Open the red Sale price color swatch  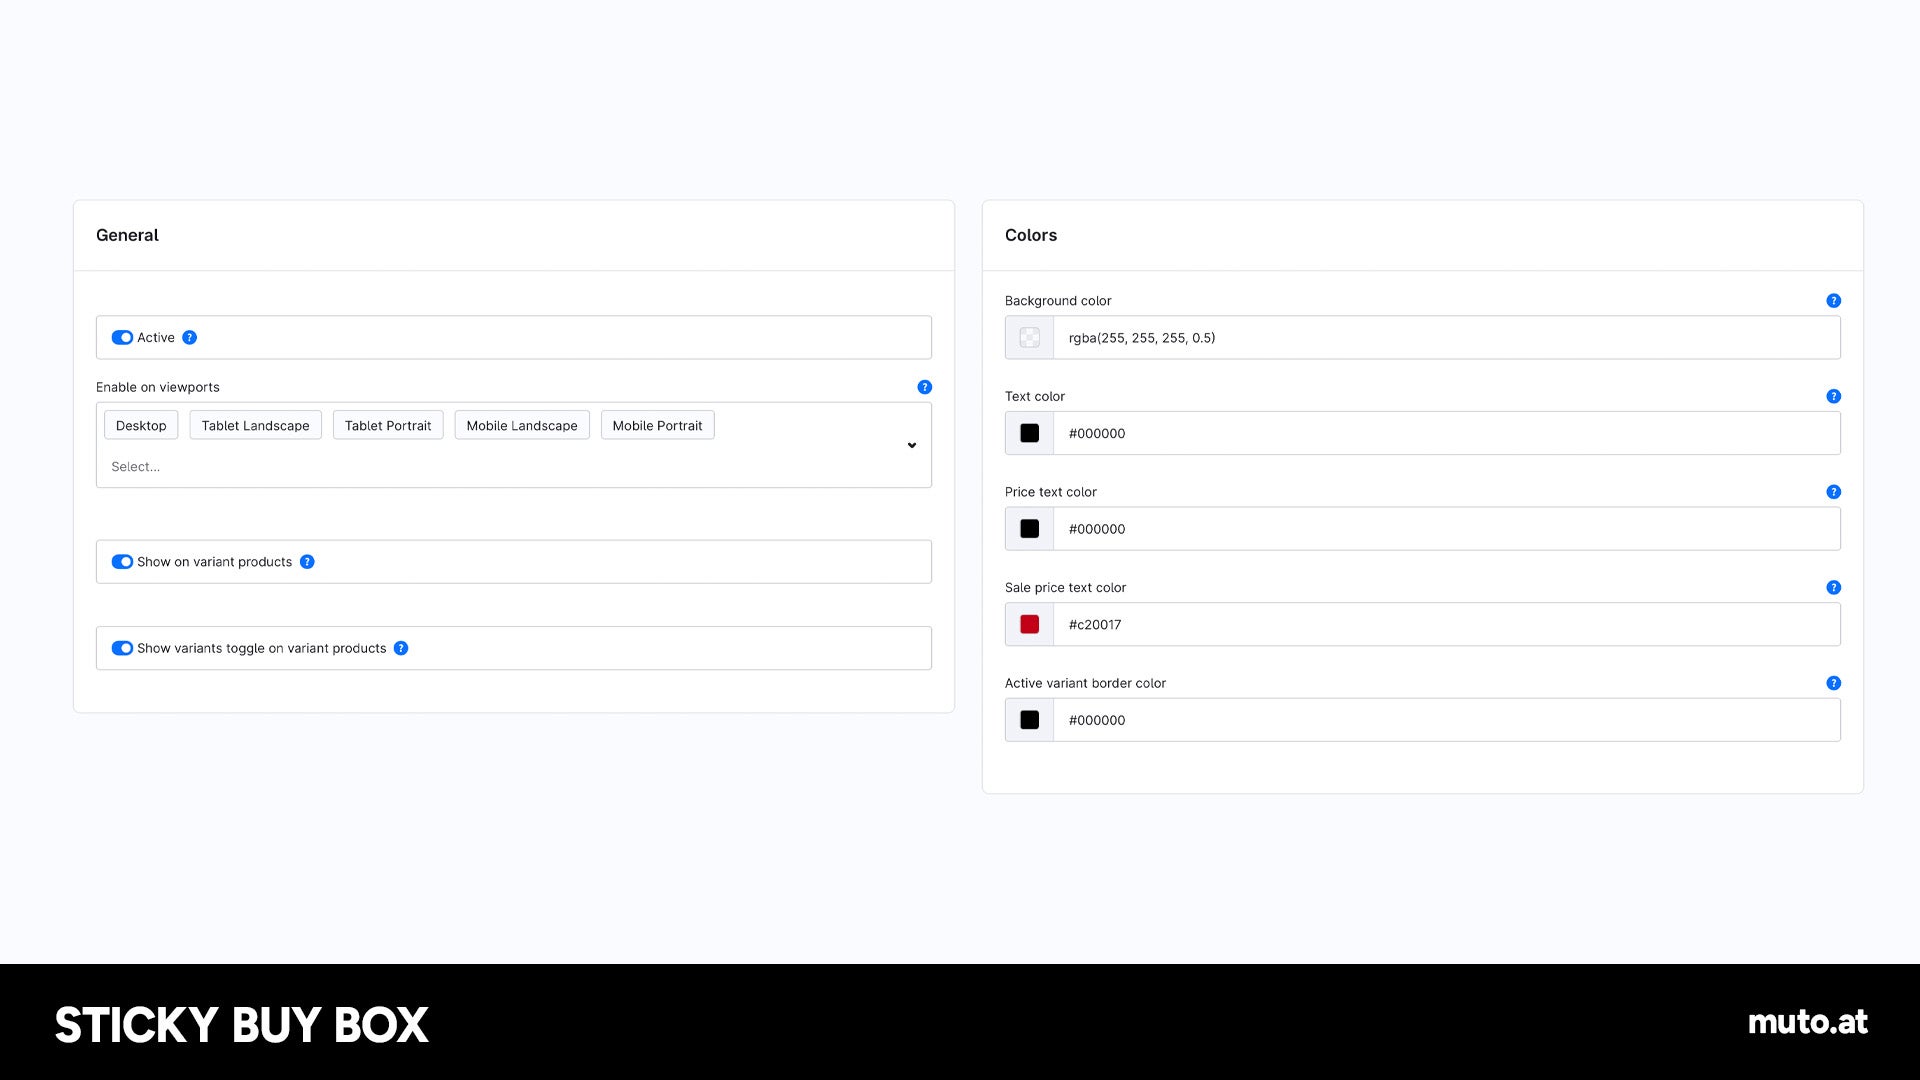1029,624
